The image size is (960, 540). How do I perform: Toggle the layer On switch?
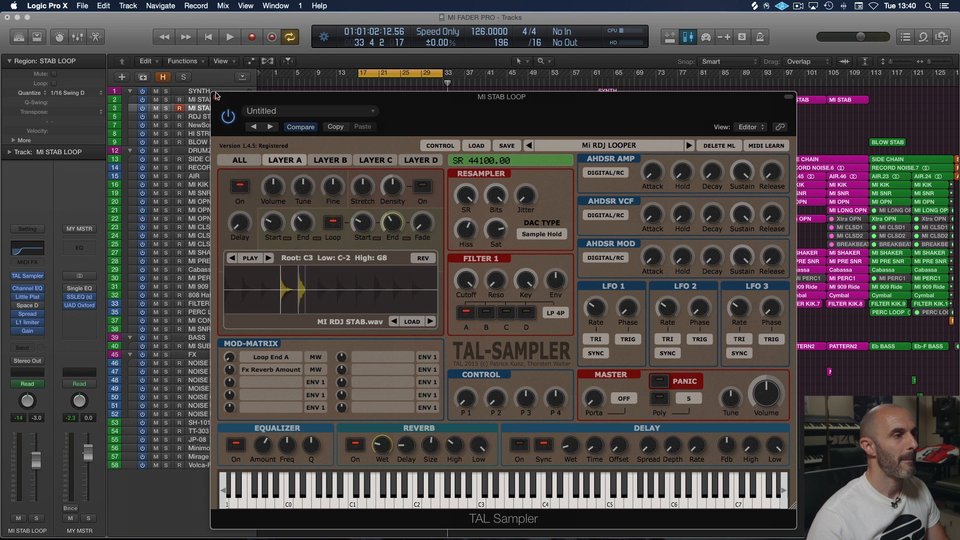(x=239, y=186)
